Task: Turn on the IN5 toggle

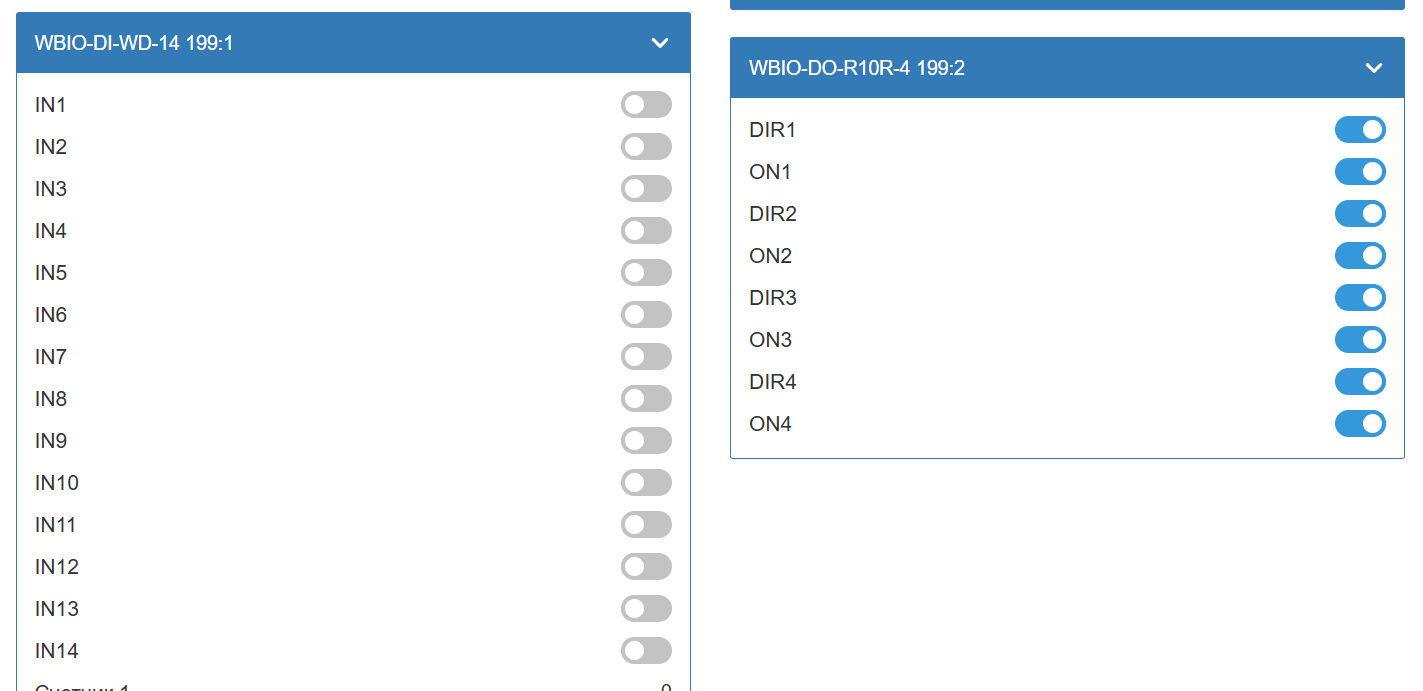Action: [646, 273]
